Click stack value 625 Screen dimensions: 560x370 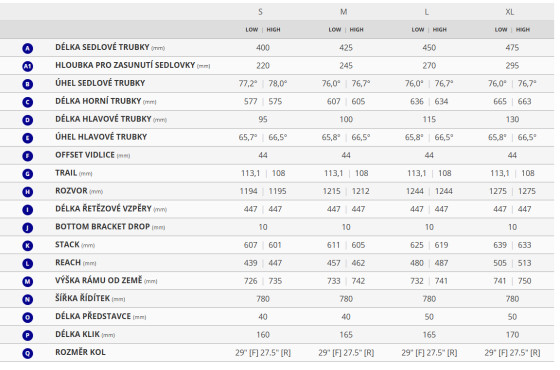click(x=417, y=245)
